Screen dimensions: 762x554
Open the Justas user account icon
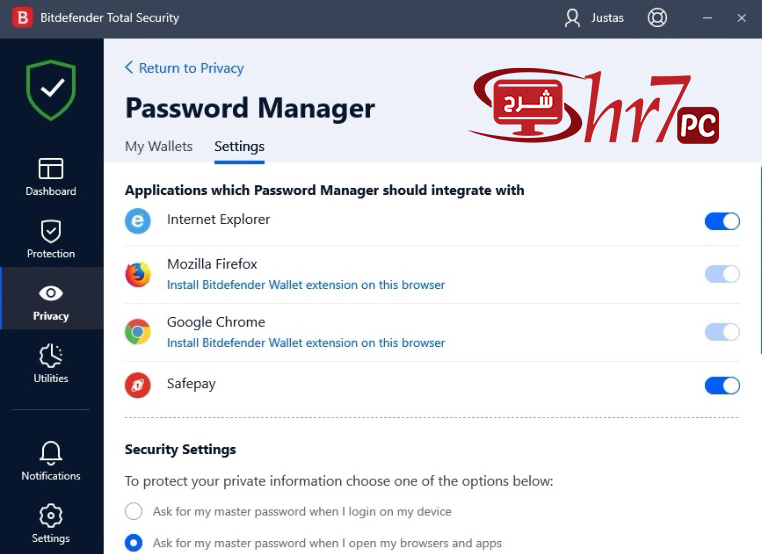tap(572, 18)
